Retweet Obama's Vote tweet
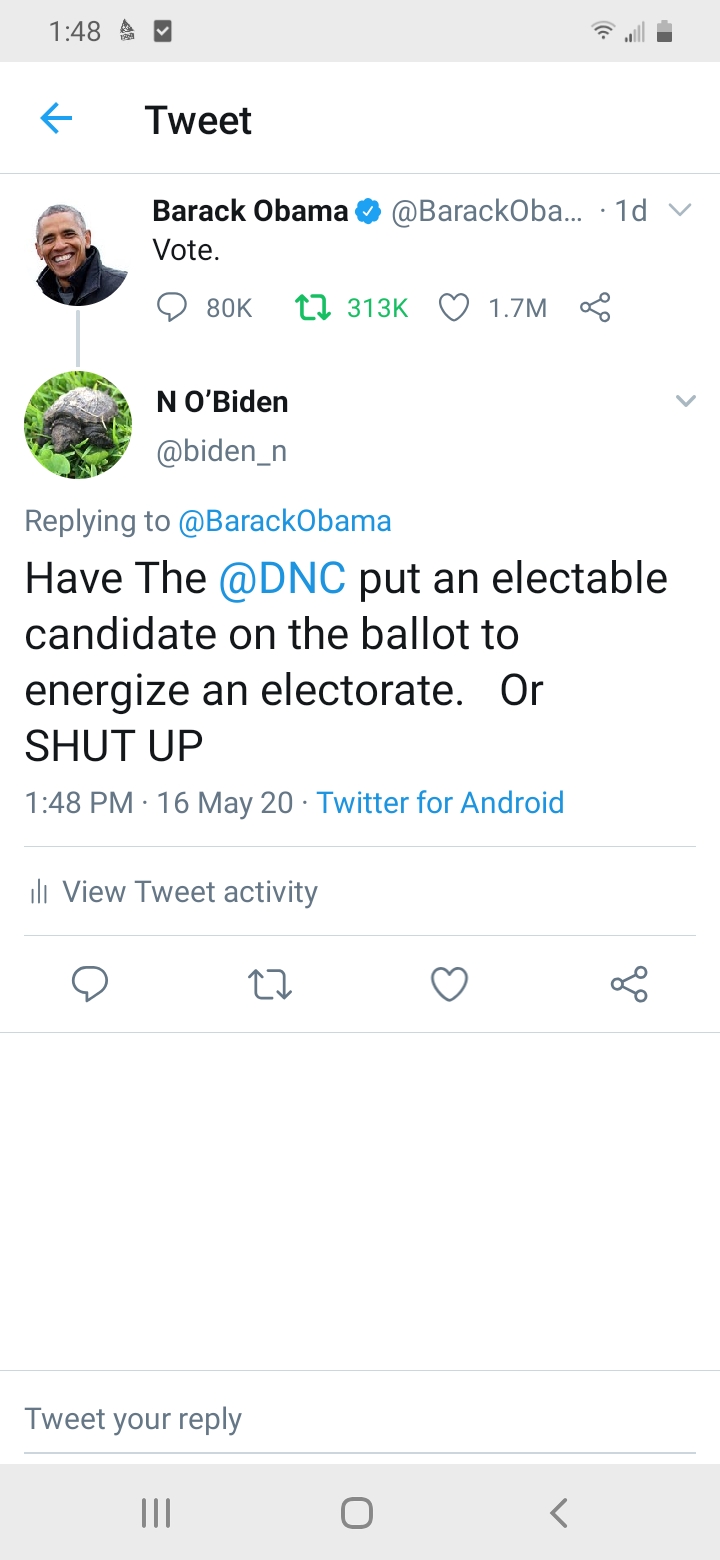 point(314,308)
